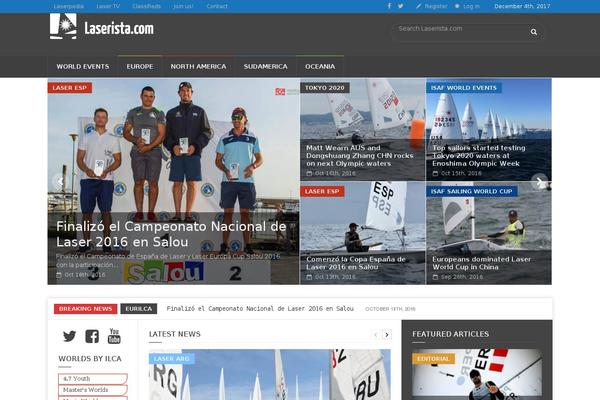Click the LATEST NEWS heading
The height and width of the screenshot is (400, 600).
pyautogui.click(x=174, y=334)
